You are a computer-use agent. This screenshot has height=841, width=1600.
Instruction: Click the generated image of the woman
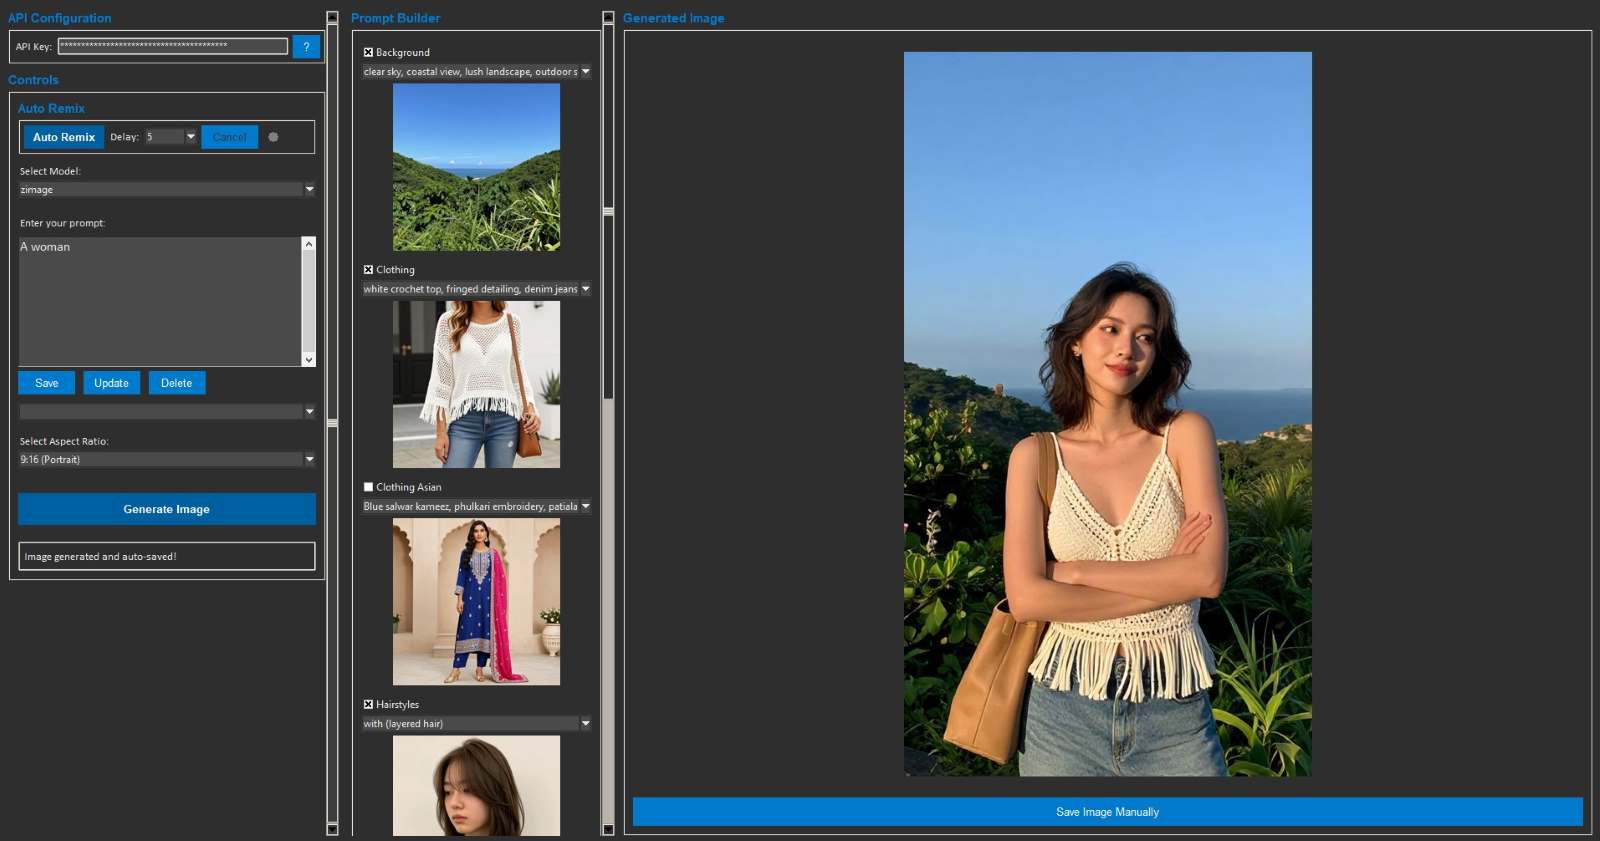tap(1108, 414)
